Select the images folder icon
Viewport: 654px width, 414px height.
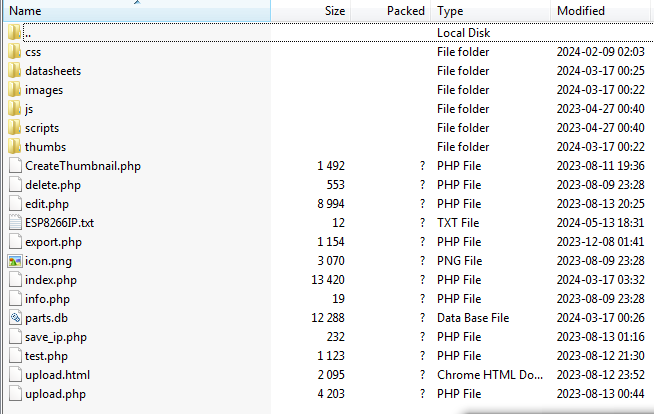pos(15,90)
